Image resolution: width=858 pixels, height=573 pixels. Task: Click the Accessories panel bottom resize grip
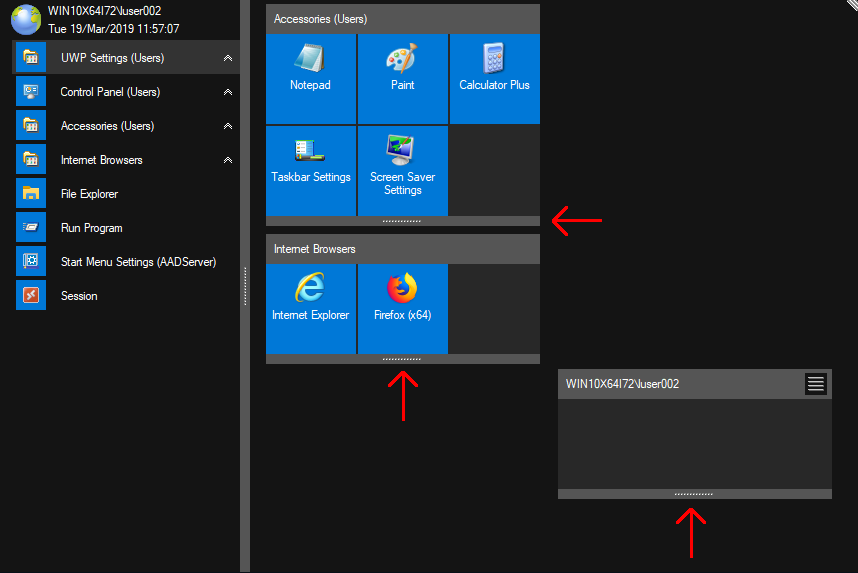click(402, 221)
